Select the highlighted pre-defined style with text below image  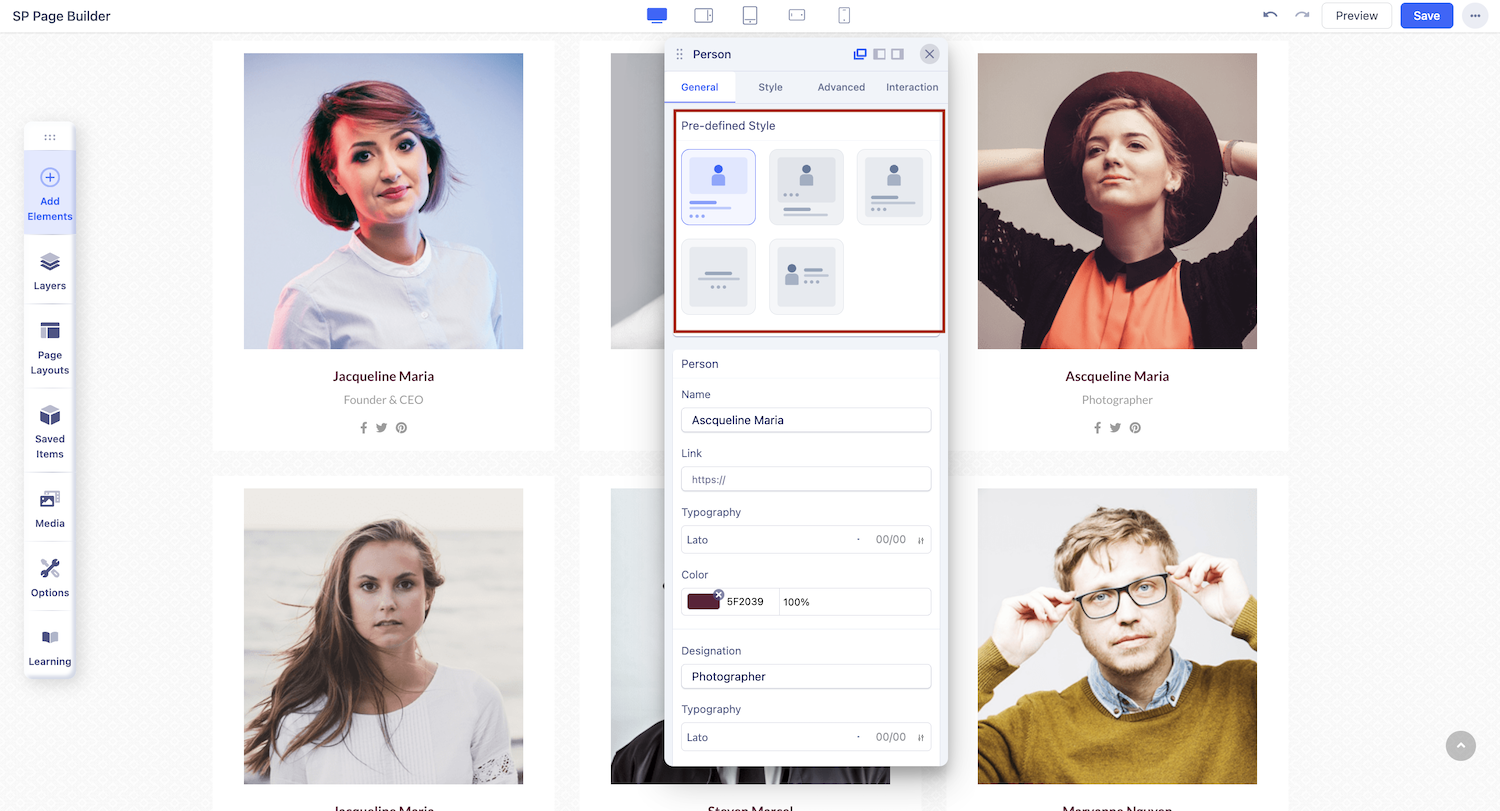[x=718, y=187]
